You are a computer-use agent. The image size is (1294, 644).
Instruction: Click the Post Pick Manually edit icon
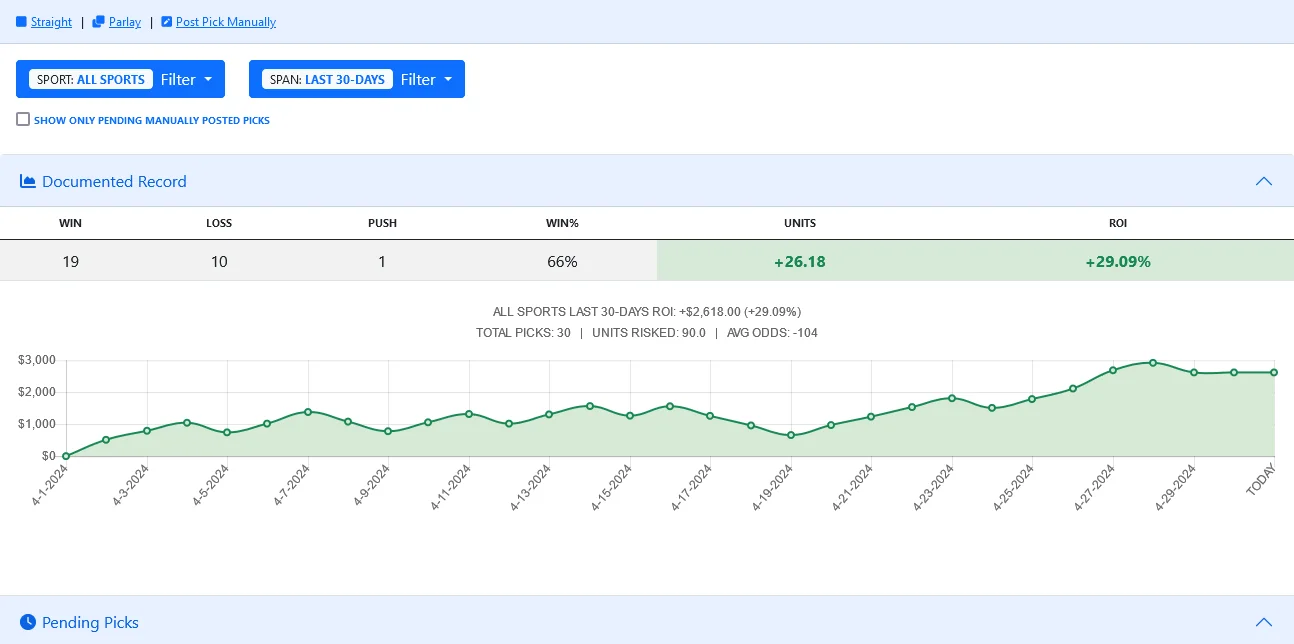pos(166,22)
